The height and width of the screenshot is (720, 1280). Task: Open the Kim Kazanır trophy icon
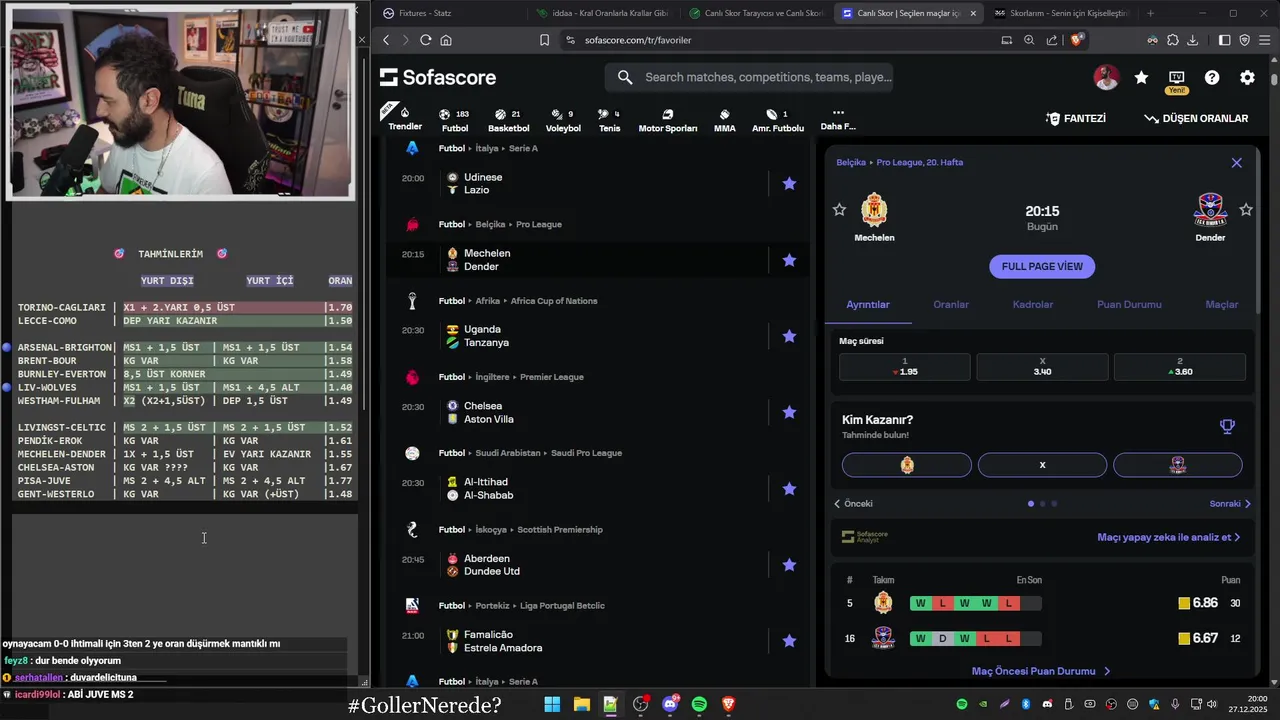pyautogui.click(x=1227, y=426)
